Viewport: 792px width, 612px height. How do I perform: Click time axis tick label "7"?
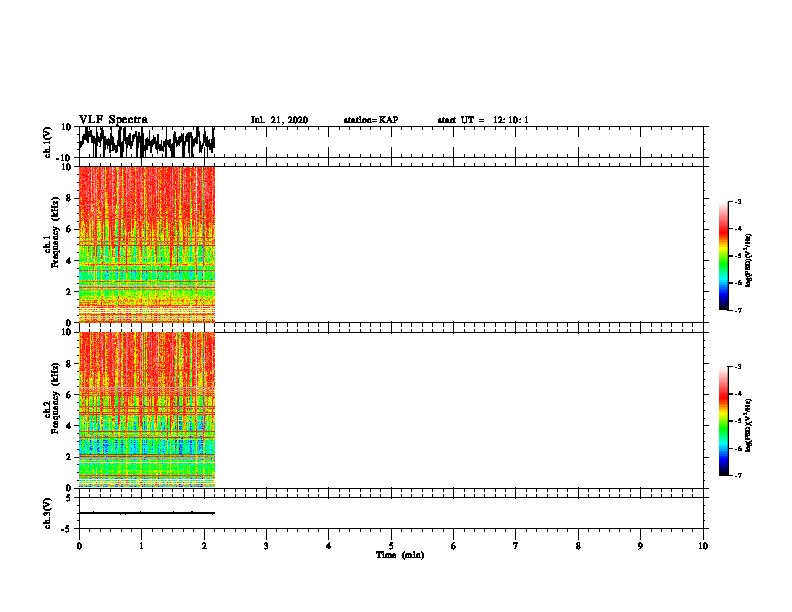[x=516, y=545]
